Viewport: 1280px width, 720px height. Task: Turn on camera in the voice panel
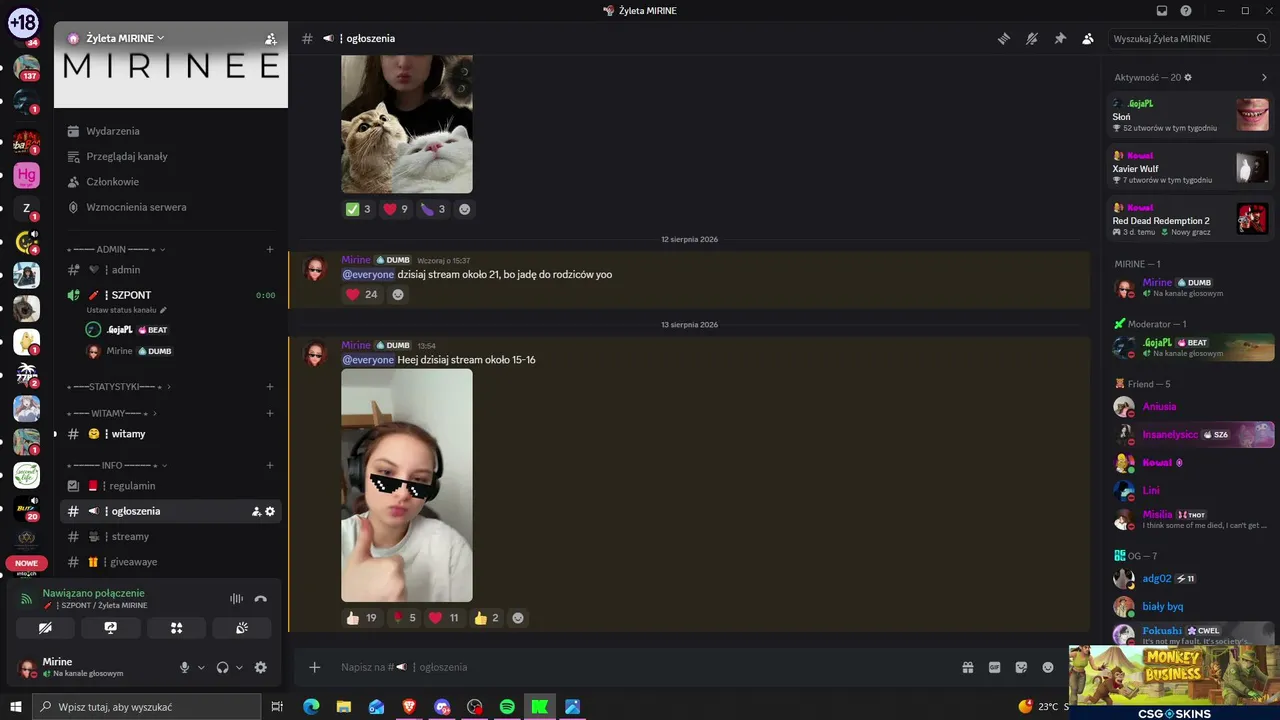45,628
